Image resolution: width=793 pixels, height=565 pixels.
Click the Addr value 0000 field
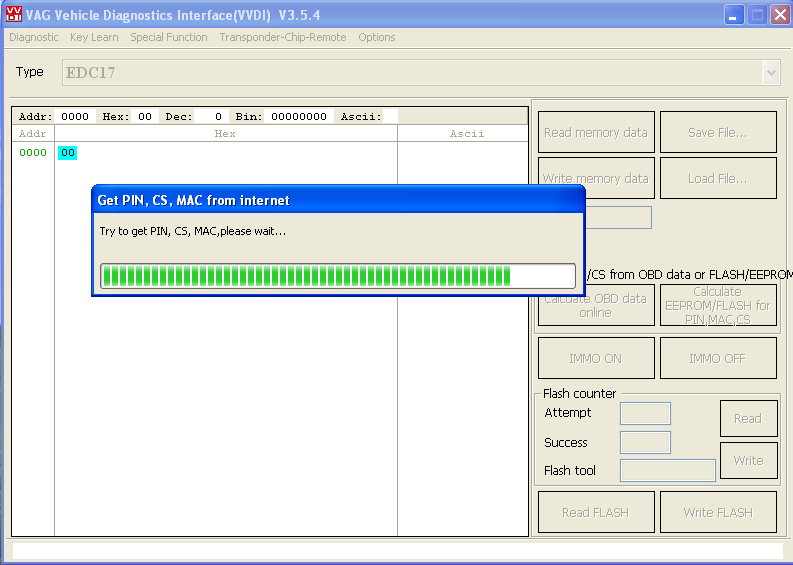click(75, 116)
